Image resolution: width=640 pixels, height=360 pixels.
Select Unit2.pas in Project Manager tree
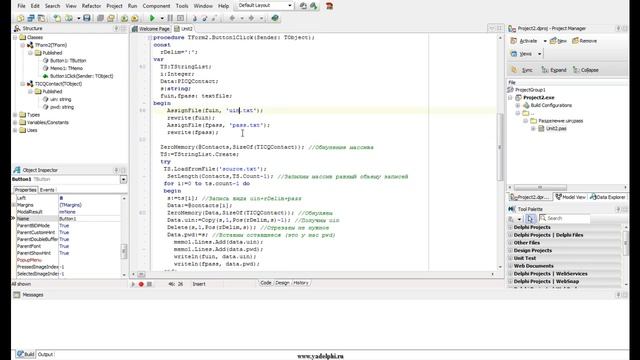[x=556, y=129]
